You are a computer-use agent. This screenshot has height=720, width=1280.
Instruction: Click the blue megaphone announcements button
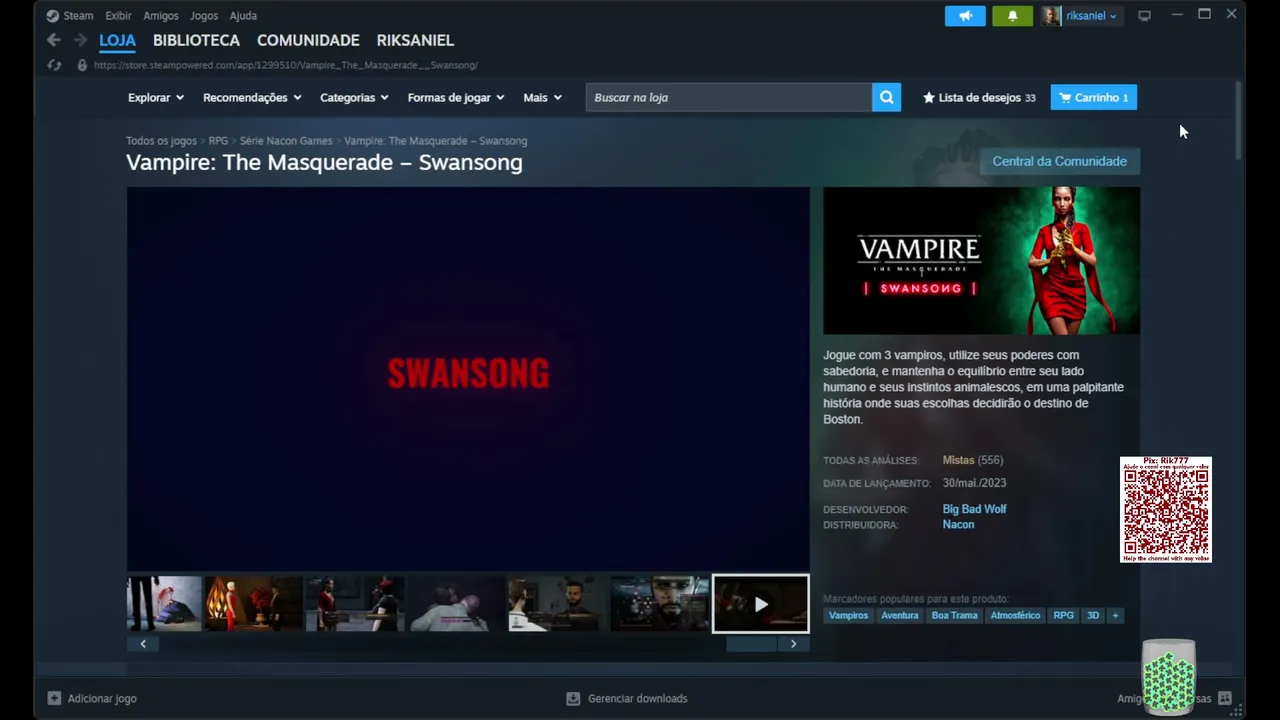pos(965,16)
